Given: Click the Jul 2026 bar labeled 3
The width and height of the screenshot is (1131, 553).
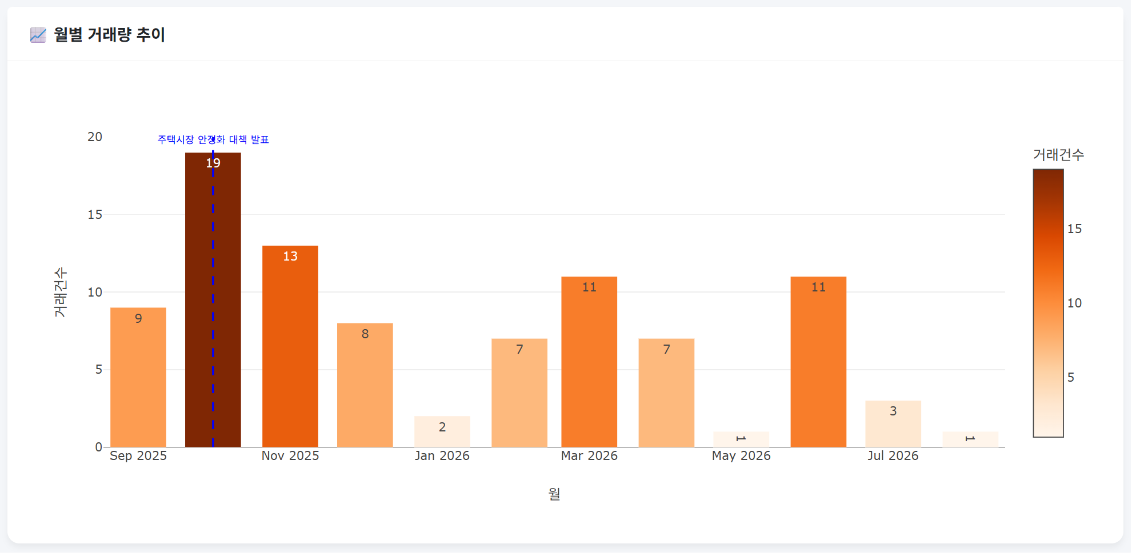Looking at the screenshot, I should pos(893,424).
